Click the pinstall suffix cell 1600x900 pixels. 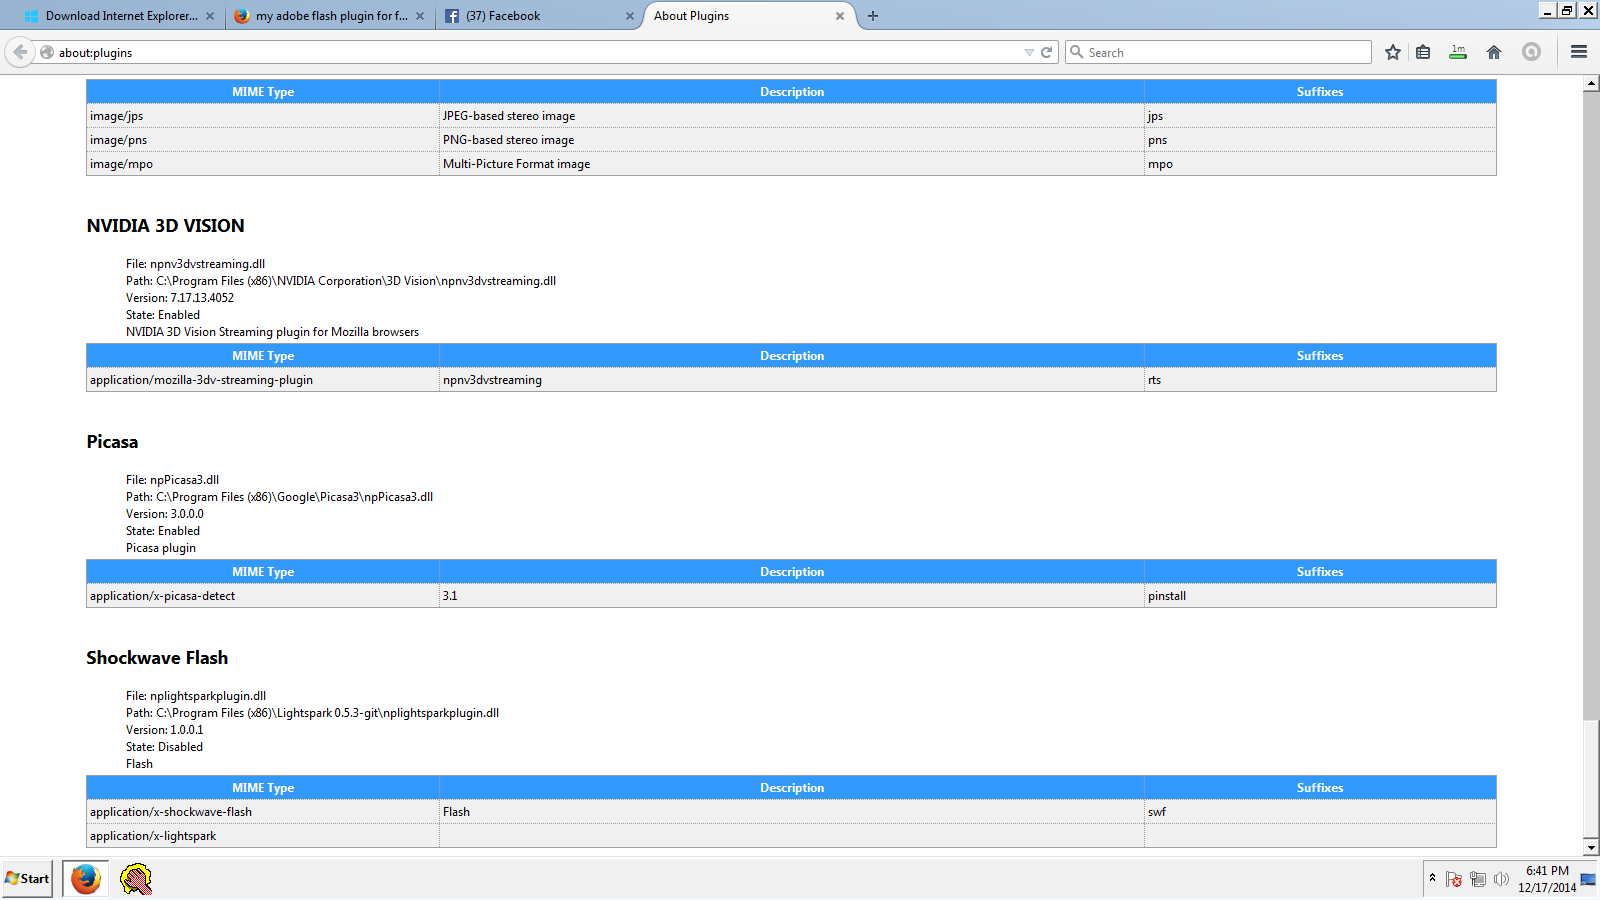tap(1320, 596)
